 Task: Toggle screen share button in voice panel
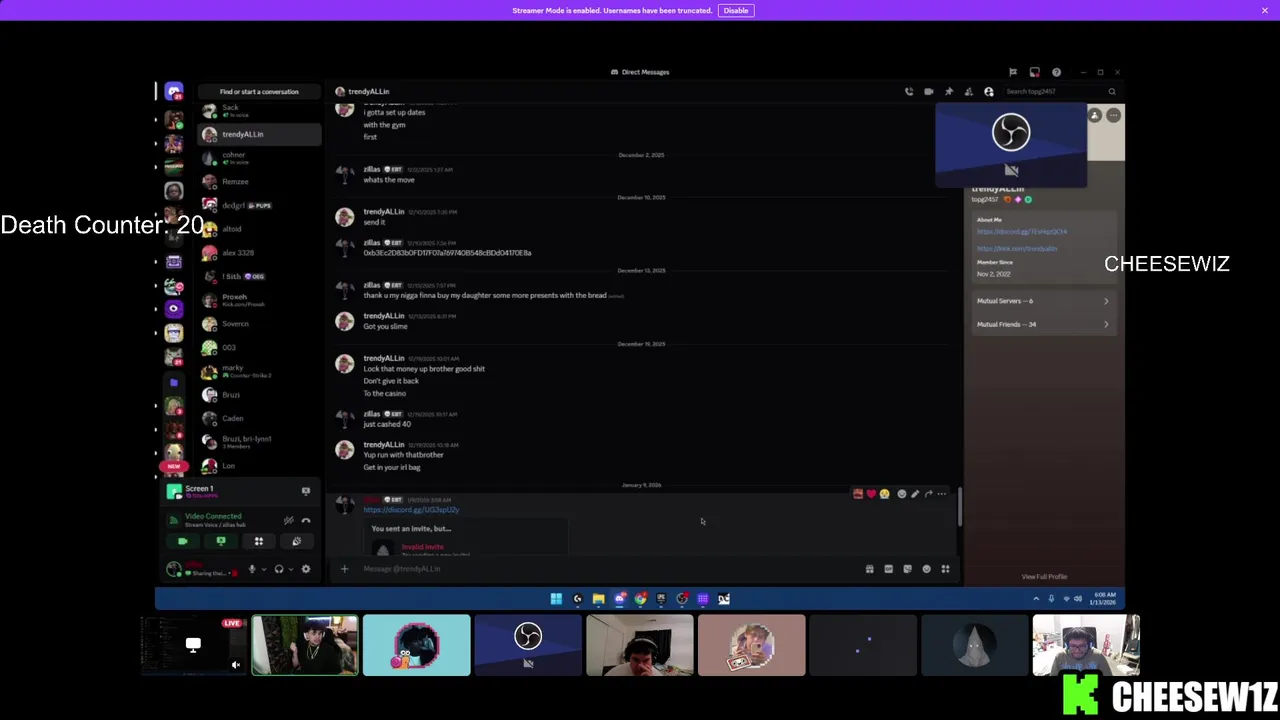[x=221, y=541]
